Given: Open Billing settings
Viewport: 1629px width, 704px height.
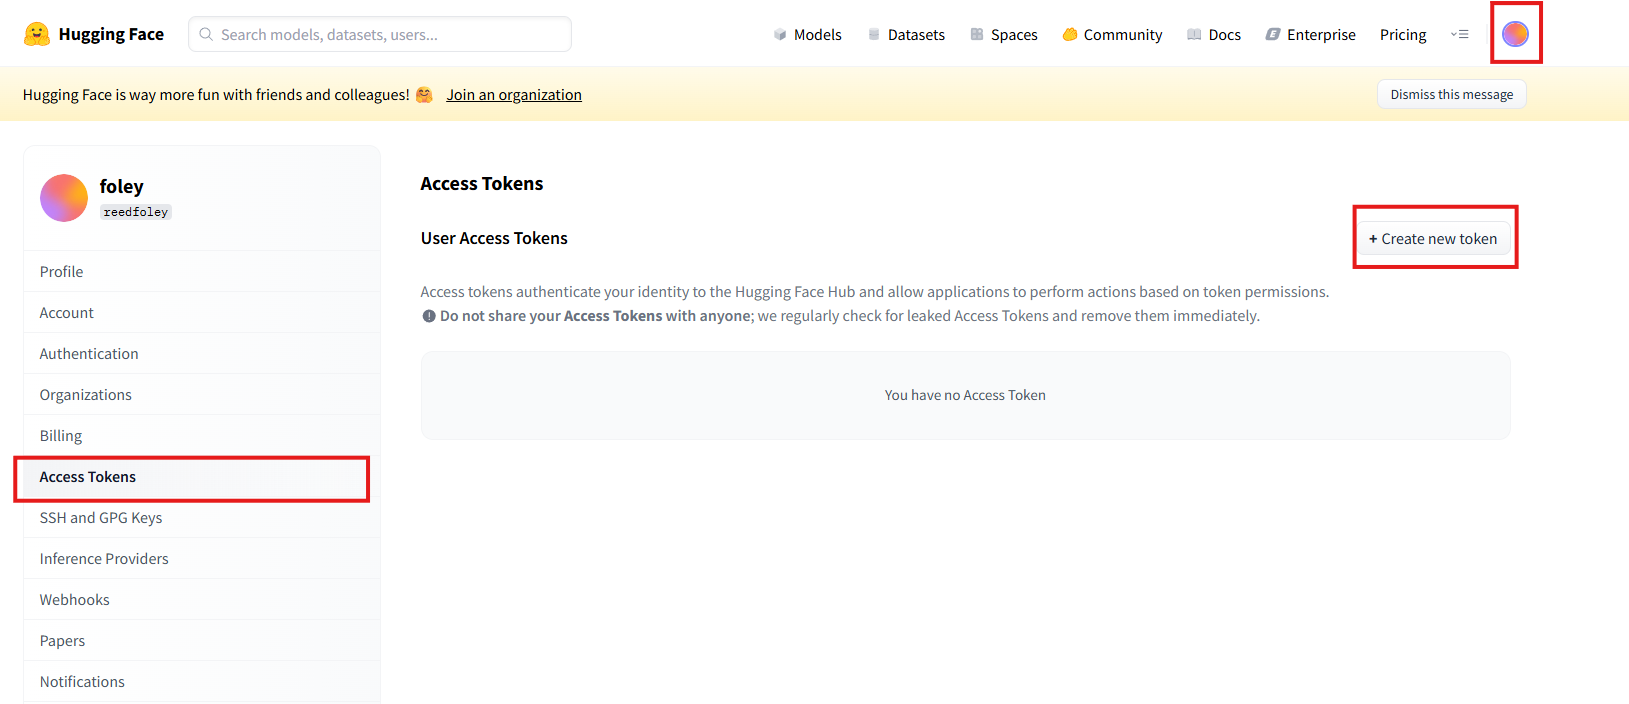Looking at the screenshot, I should pyautogui.click(x=201, y=436).
